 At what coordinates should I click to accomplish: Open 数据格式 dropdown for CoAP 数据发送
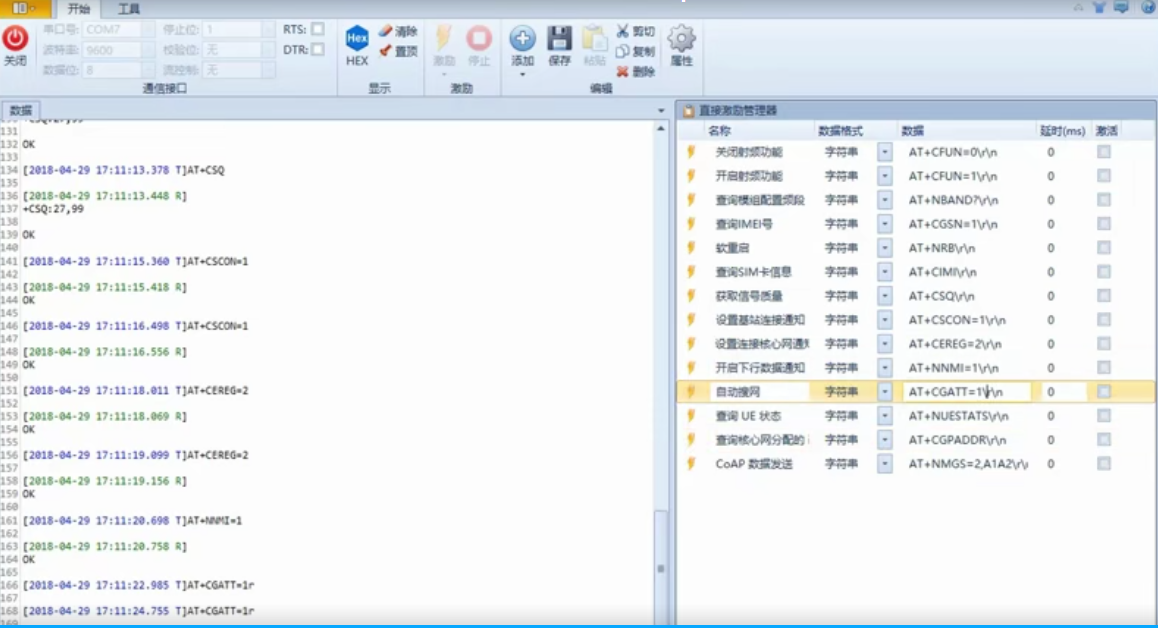coord(884,464)
